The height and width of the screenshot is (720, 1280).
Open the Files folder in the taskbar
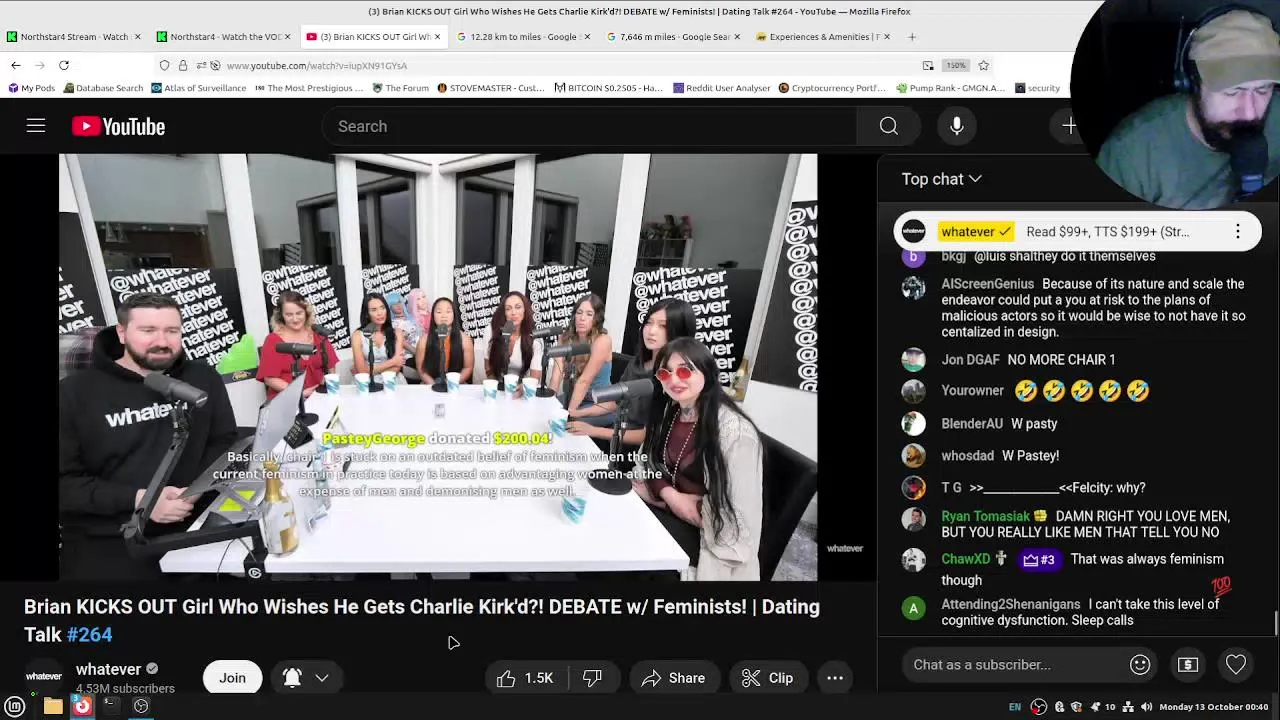(53, 706)
